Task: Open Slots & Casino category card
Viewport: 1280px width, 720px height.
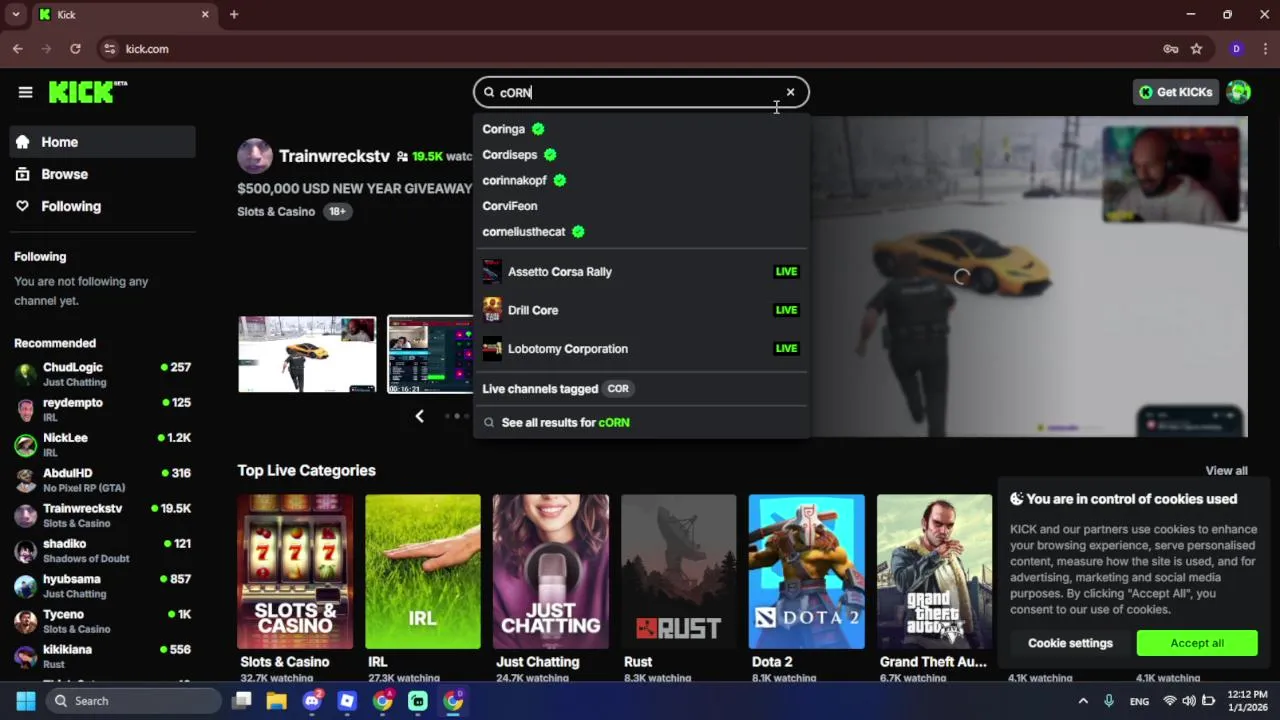Action: pos(295,572)
